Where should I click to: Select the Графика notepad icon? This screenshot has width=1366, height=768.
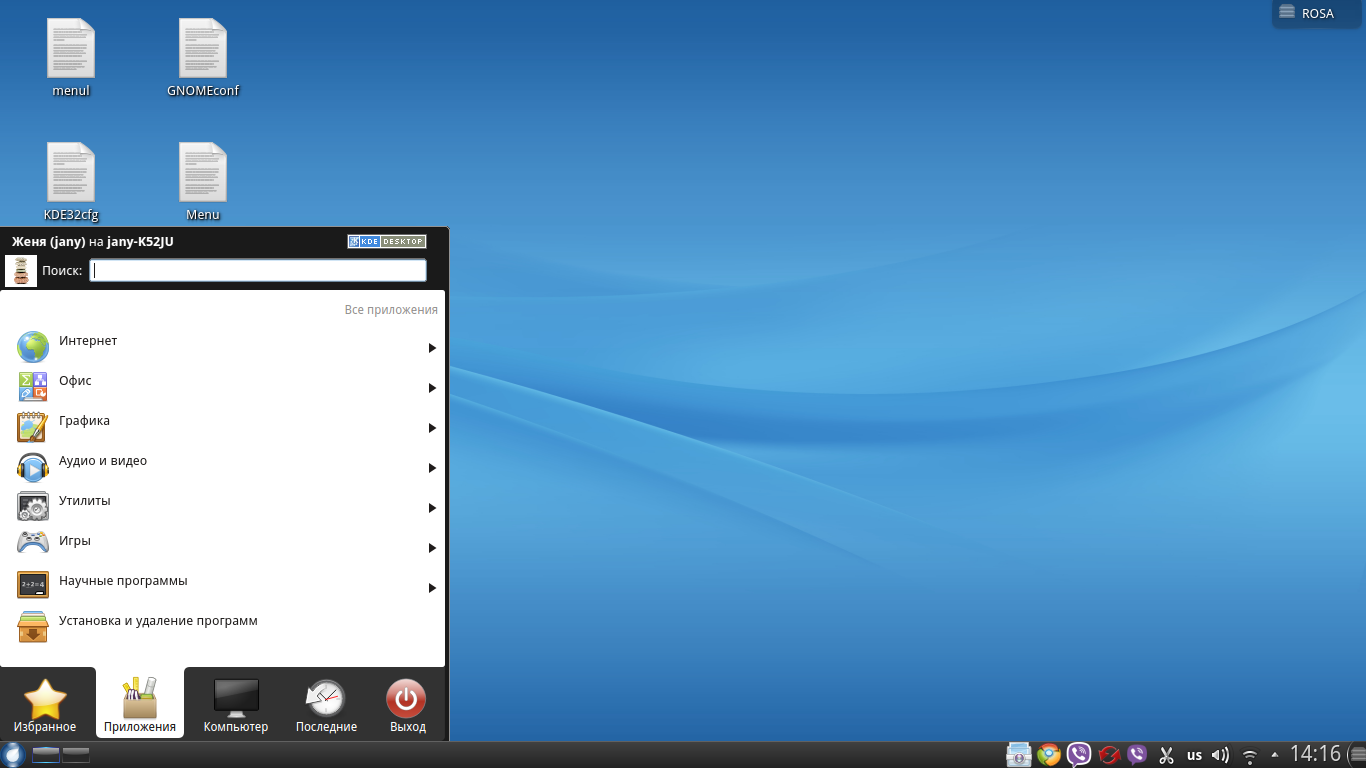tap(33, 427)
